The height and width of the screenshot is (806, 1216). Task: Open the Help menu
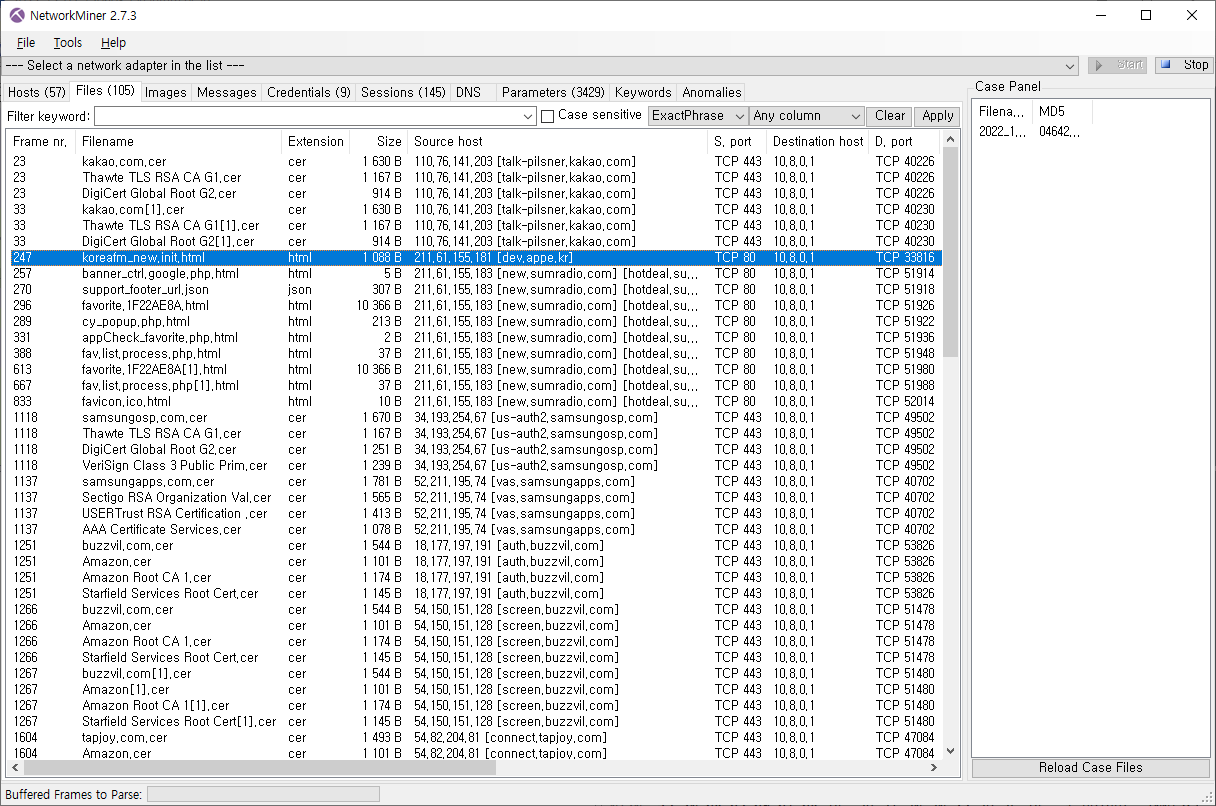tap(113, 43)
